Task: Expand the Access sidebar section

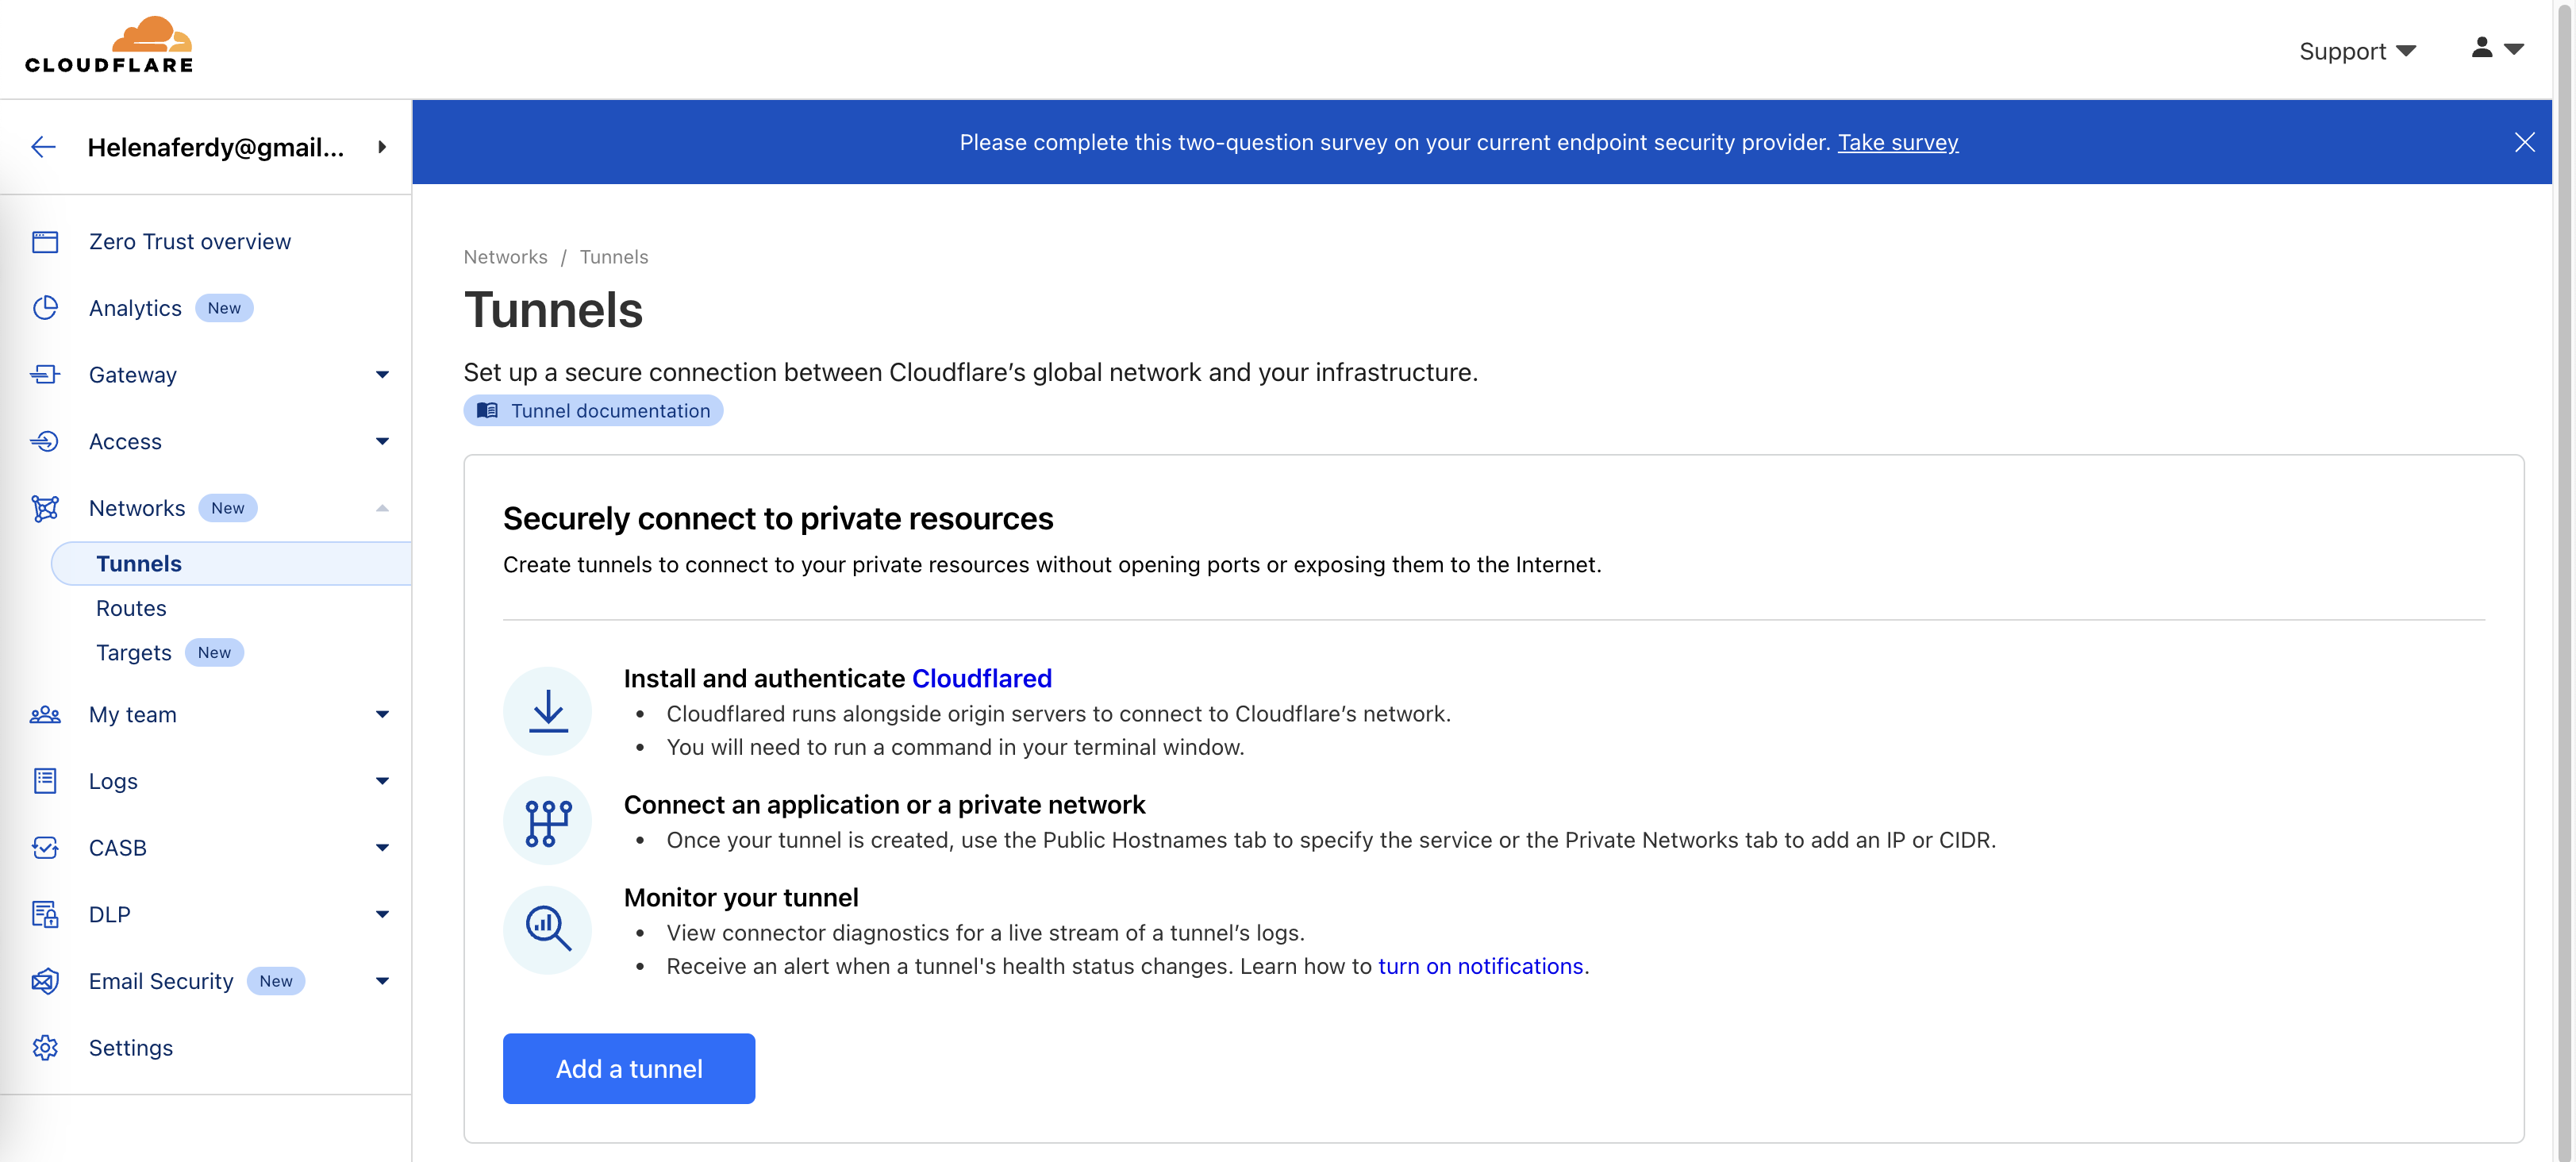Action: coord(382,441)
